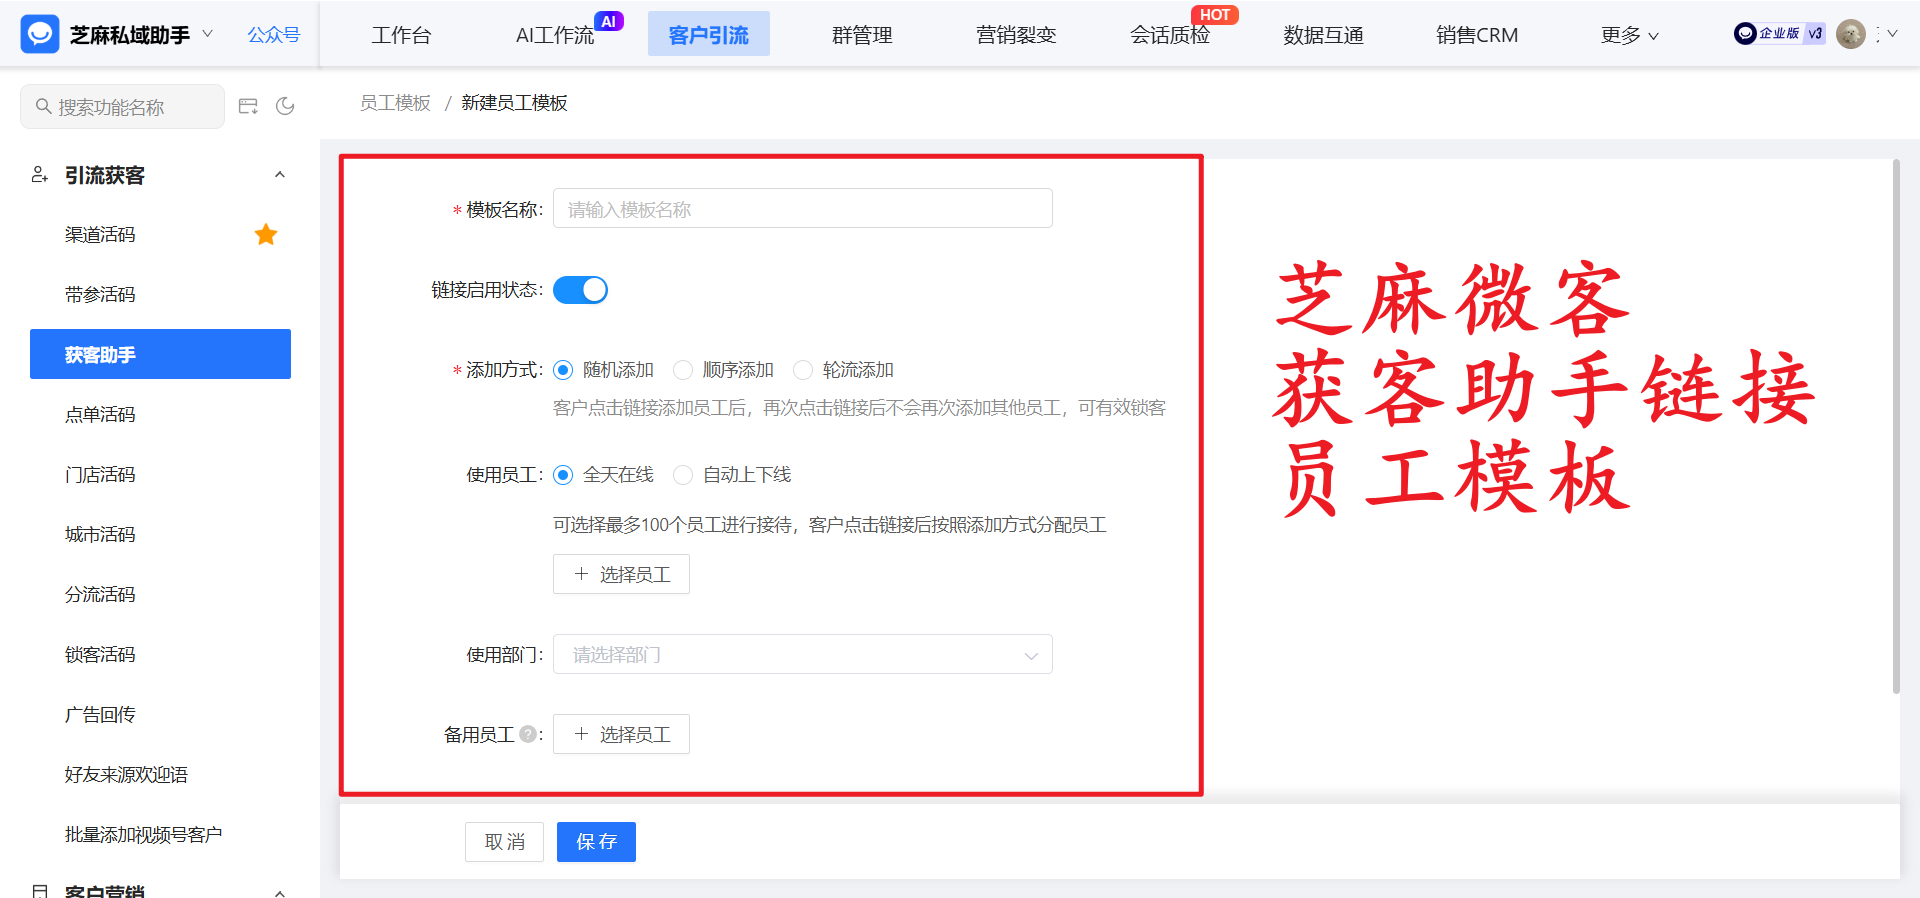
Task: Open 获客助手 in sidebar
Action: tap(160, 354)
